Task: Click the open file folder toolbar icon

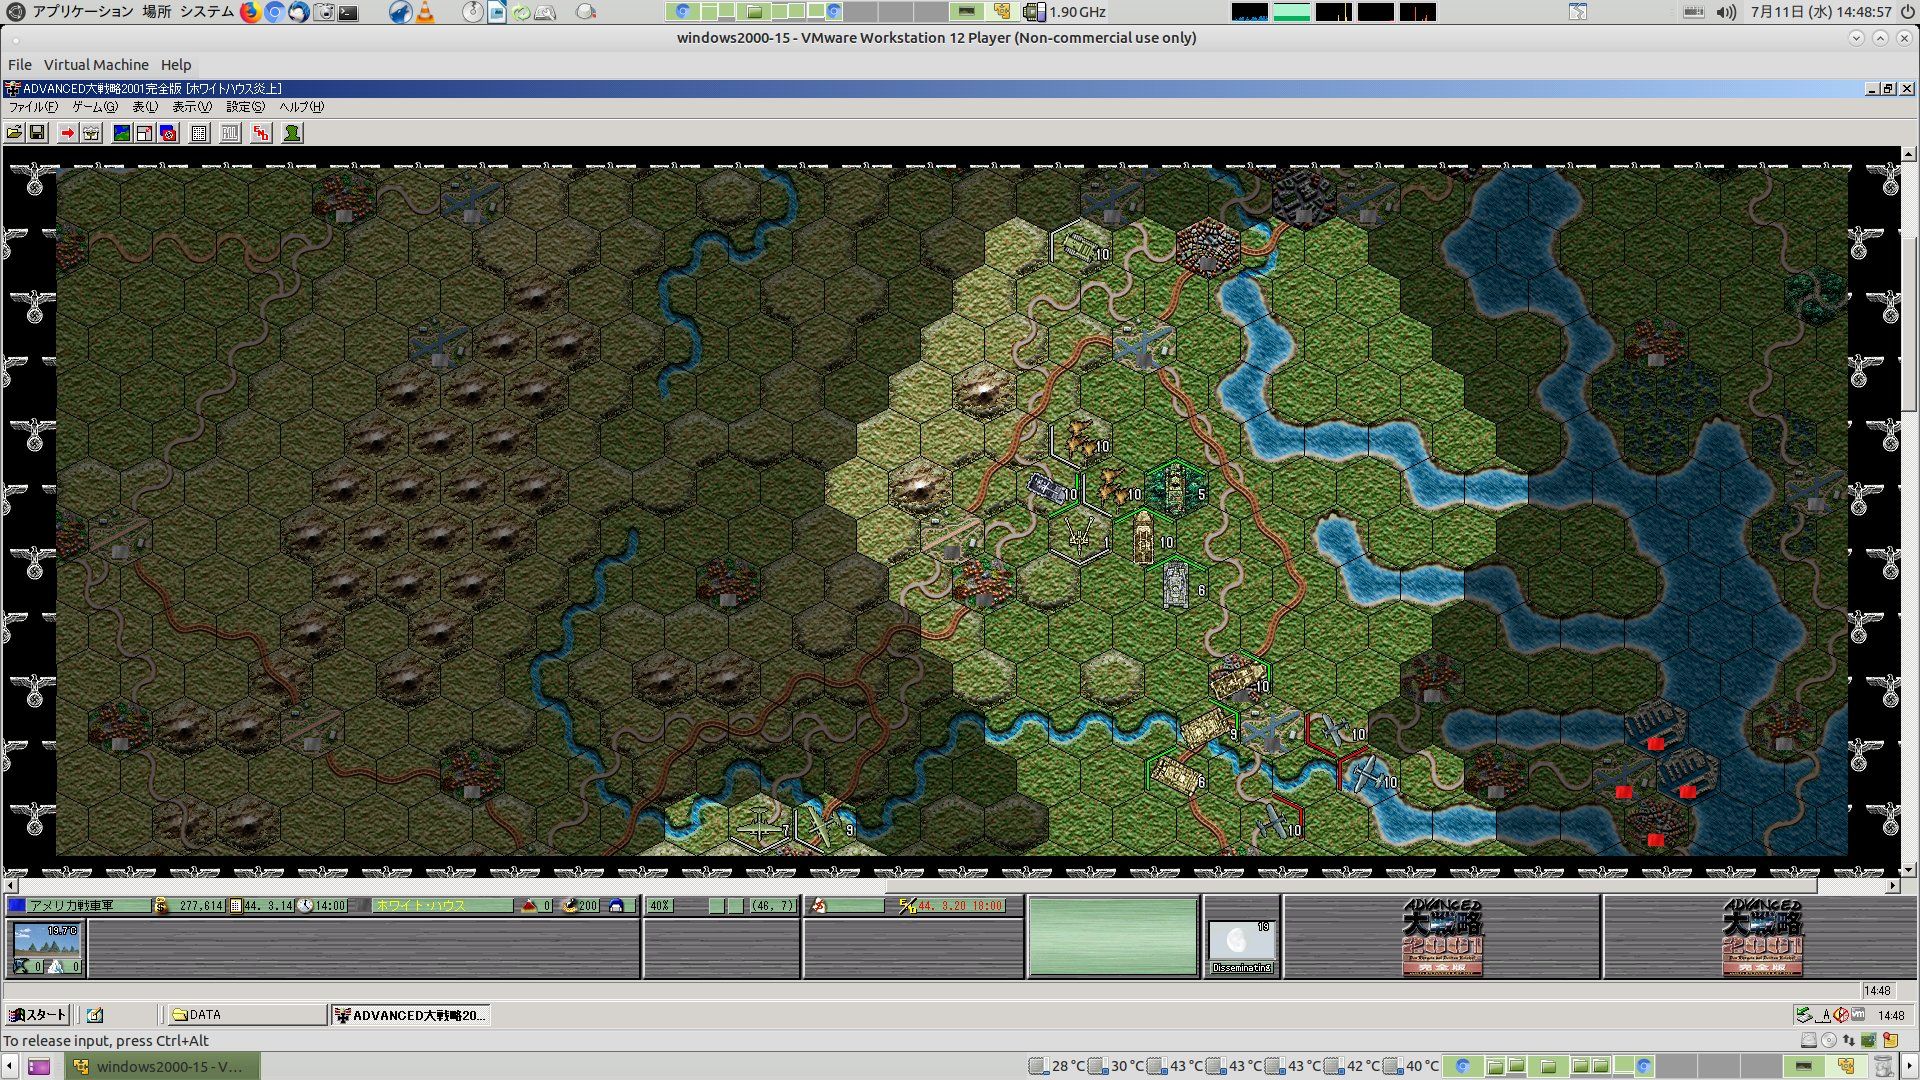Action: point(14,133)
